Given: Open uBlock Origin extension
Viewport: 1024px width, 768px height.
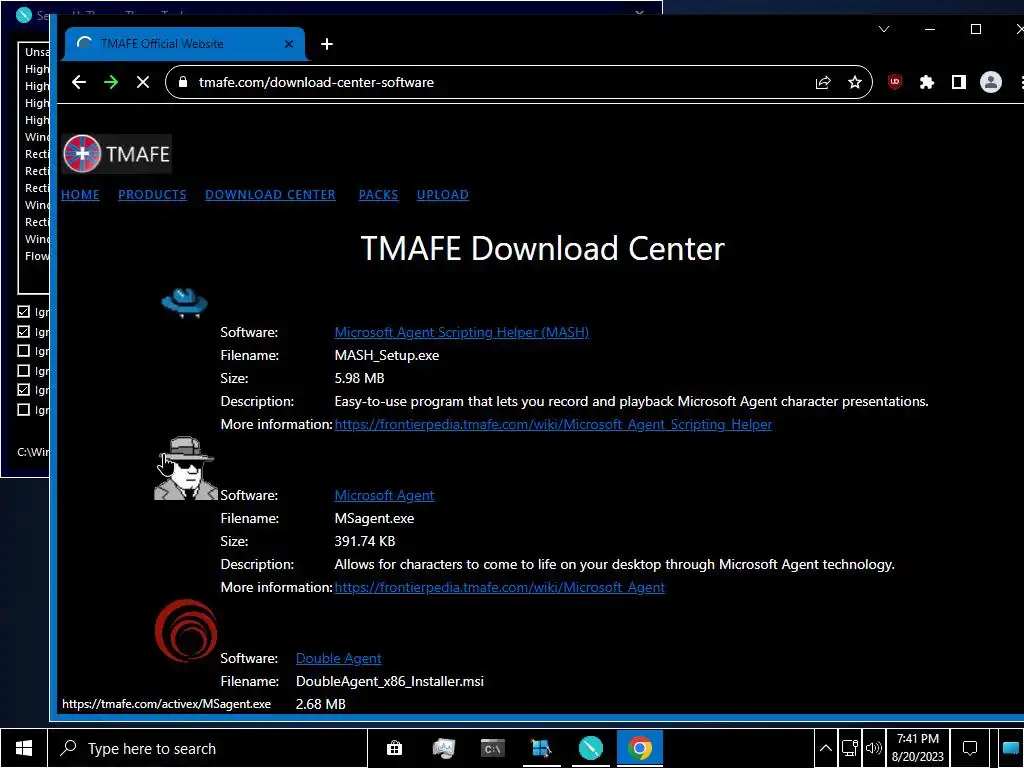Looking at the screenshot, I should coord(895,82).
